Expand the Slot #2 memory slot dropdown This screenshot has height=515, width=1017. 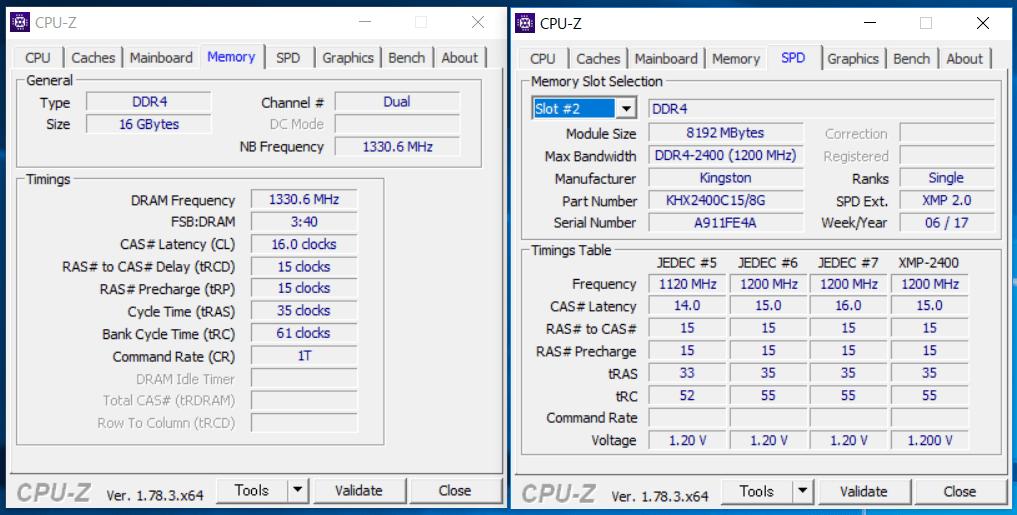pyautogui.click(x=626, y=108)
